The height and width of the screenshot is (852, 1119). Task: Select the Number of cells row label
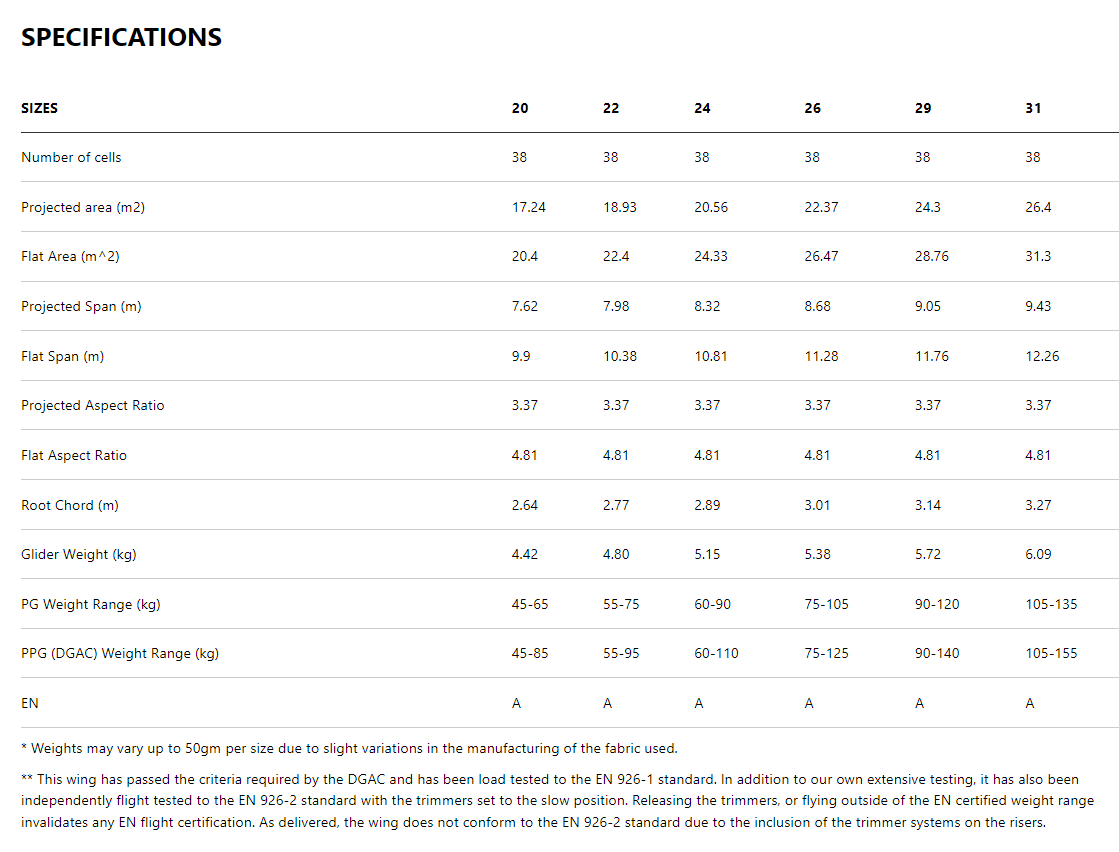pos(71,157)
